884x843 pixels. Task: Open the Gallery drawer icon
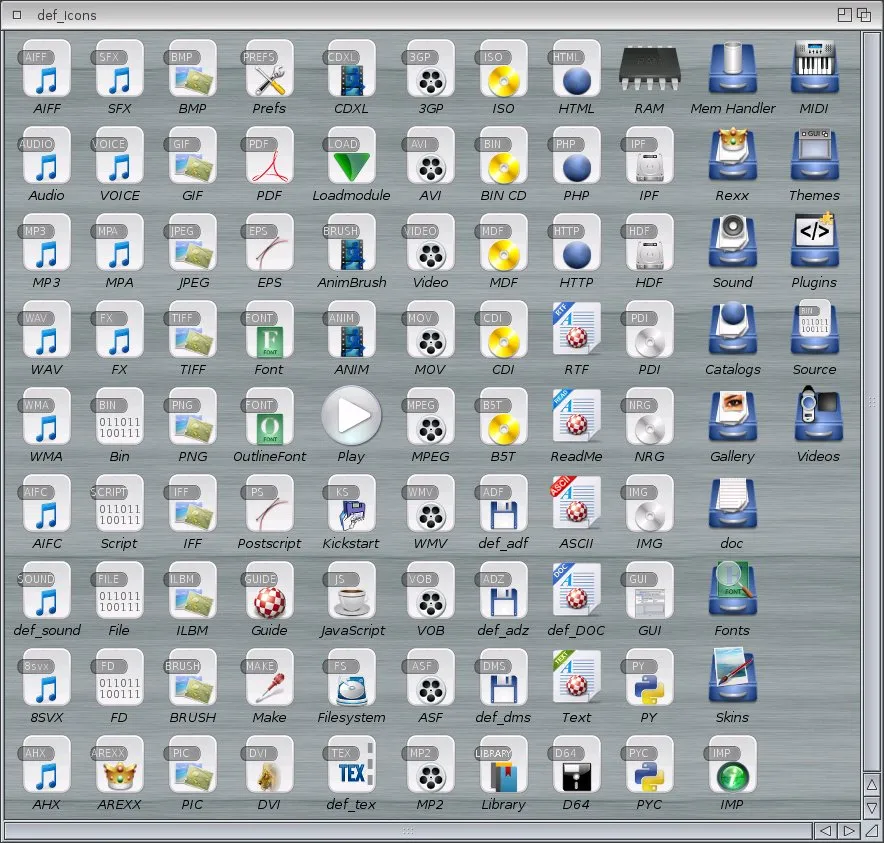coord(732,418)
